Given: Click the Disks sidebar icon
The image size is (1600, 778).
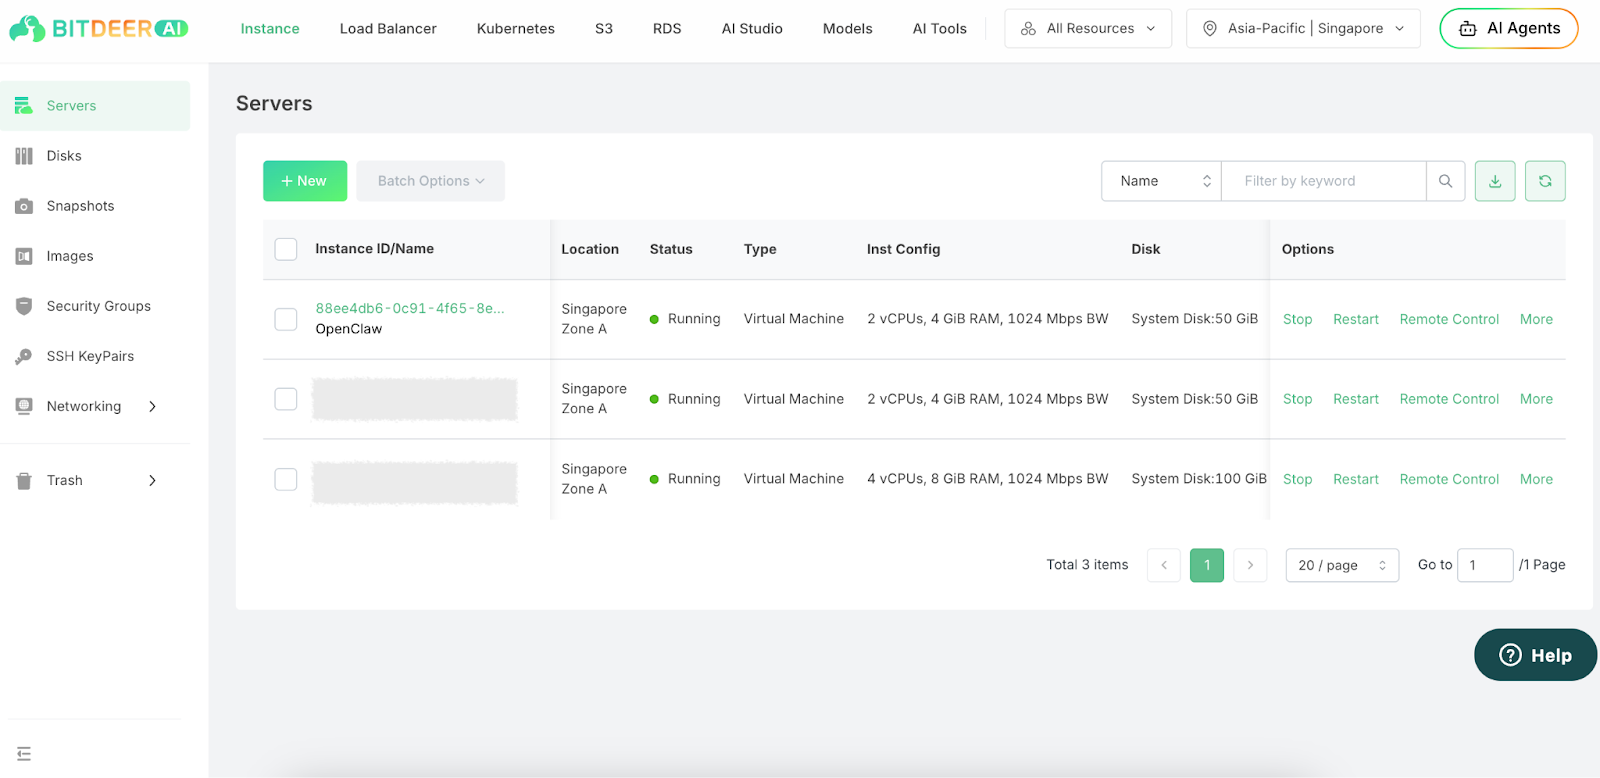Looking at the screenshot, I should (x=24, y=156).
